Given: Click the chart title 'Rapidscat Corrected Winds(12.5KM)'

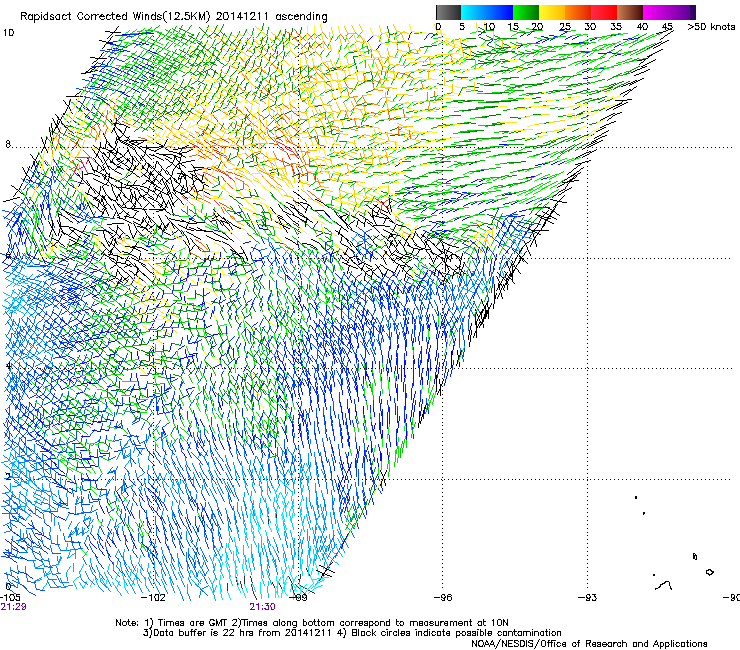Looking at the screenshot, I should click(115, 17).
